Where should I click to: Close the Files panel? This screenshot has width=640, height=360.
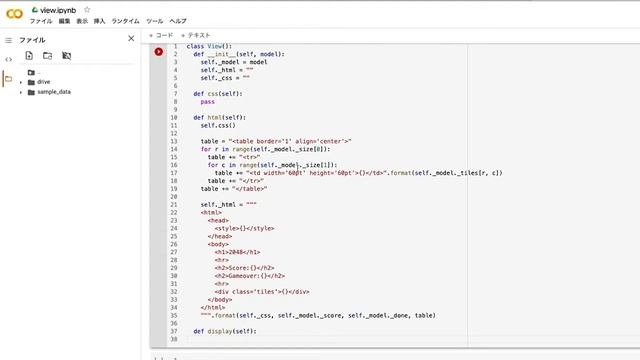[x=131, y=38]
